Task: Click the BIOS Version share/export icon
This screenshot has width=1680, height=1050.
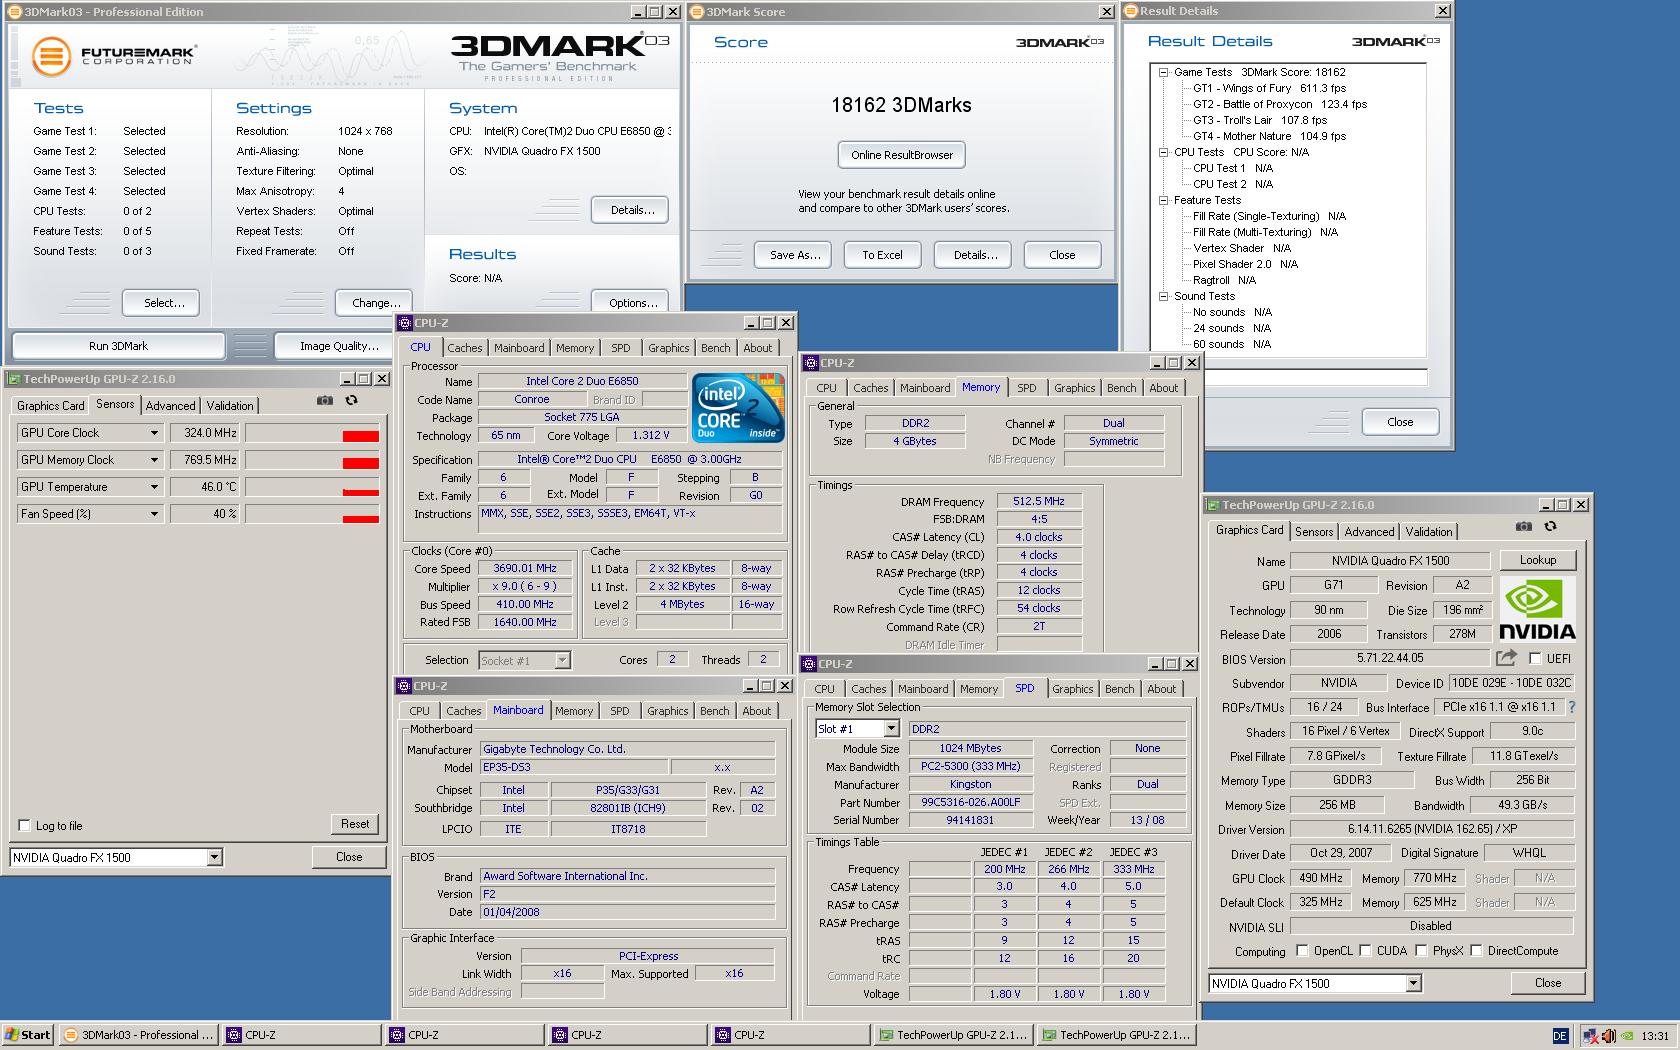Action: tap(1506, 657)
